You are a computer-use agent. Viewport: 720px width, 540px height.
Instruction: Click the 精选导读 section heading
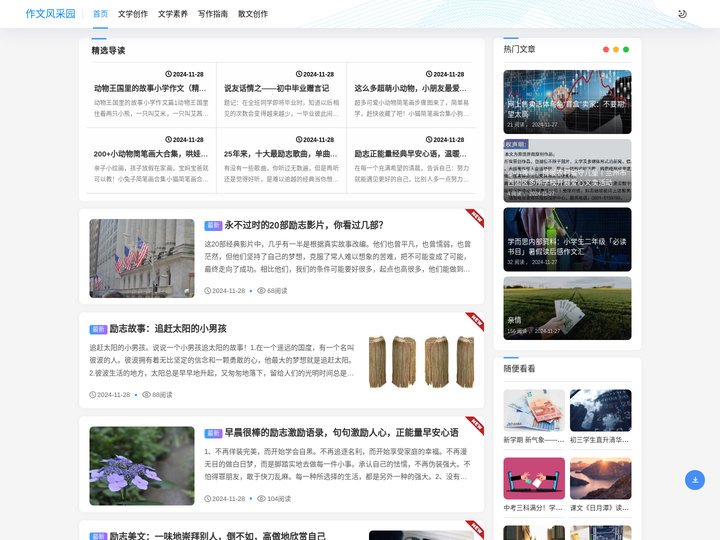(108, 51)
